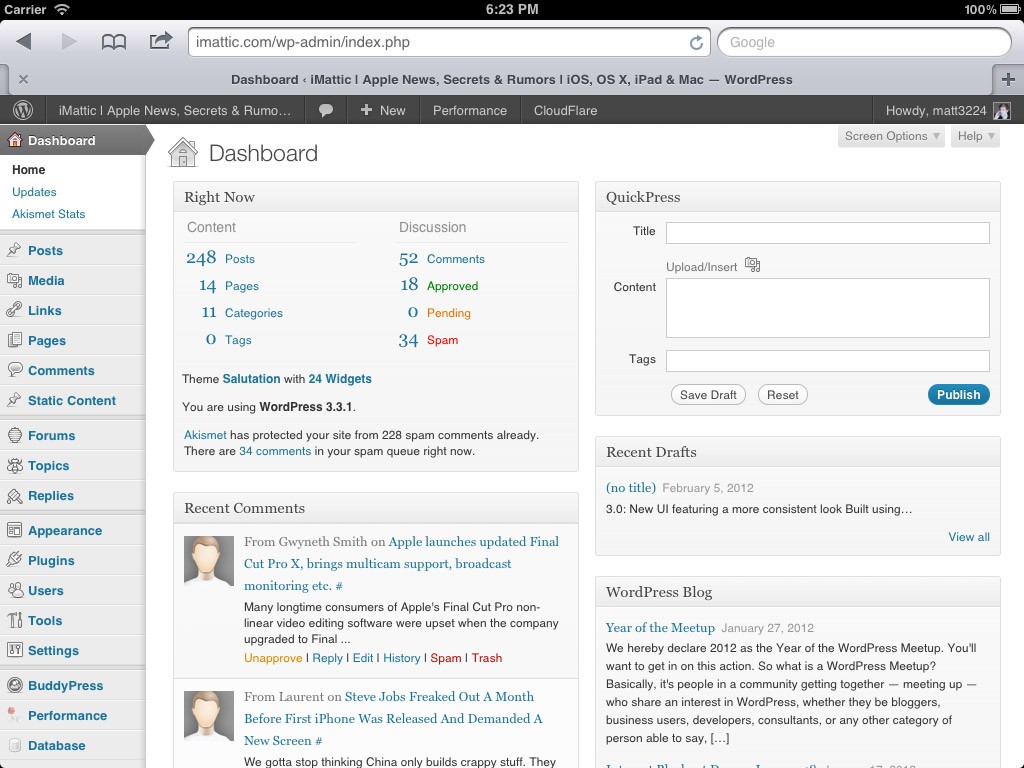The image size is (1024, 768).
Task: Click the matt3224 avatar in admin bar
Action: [x=1002, y=110]
